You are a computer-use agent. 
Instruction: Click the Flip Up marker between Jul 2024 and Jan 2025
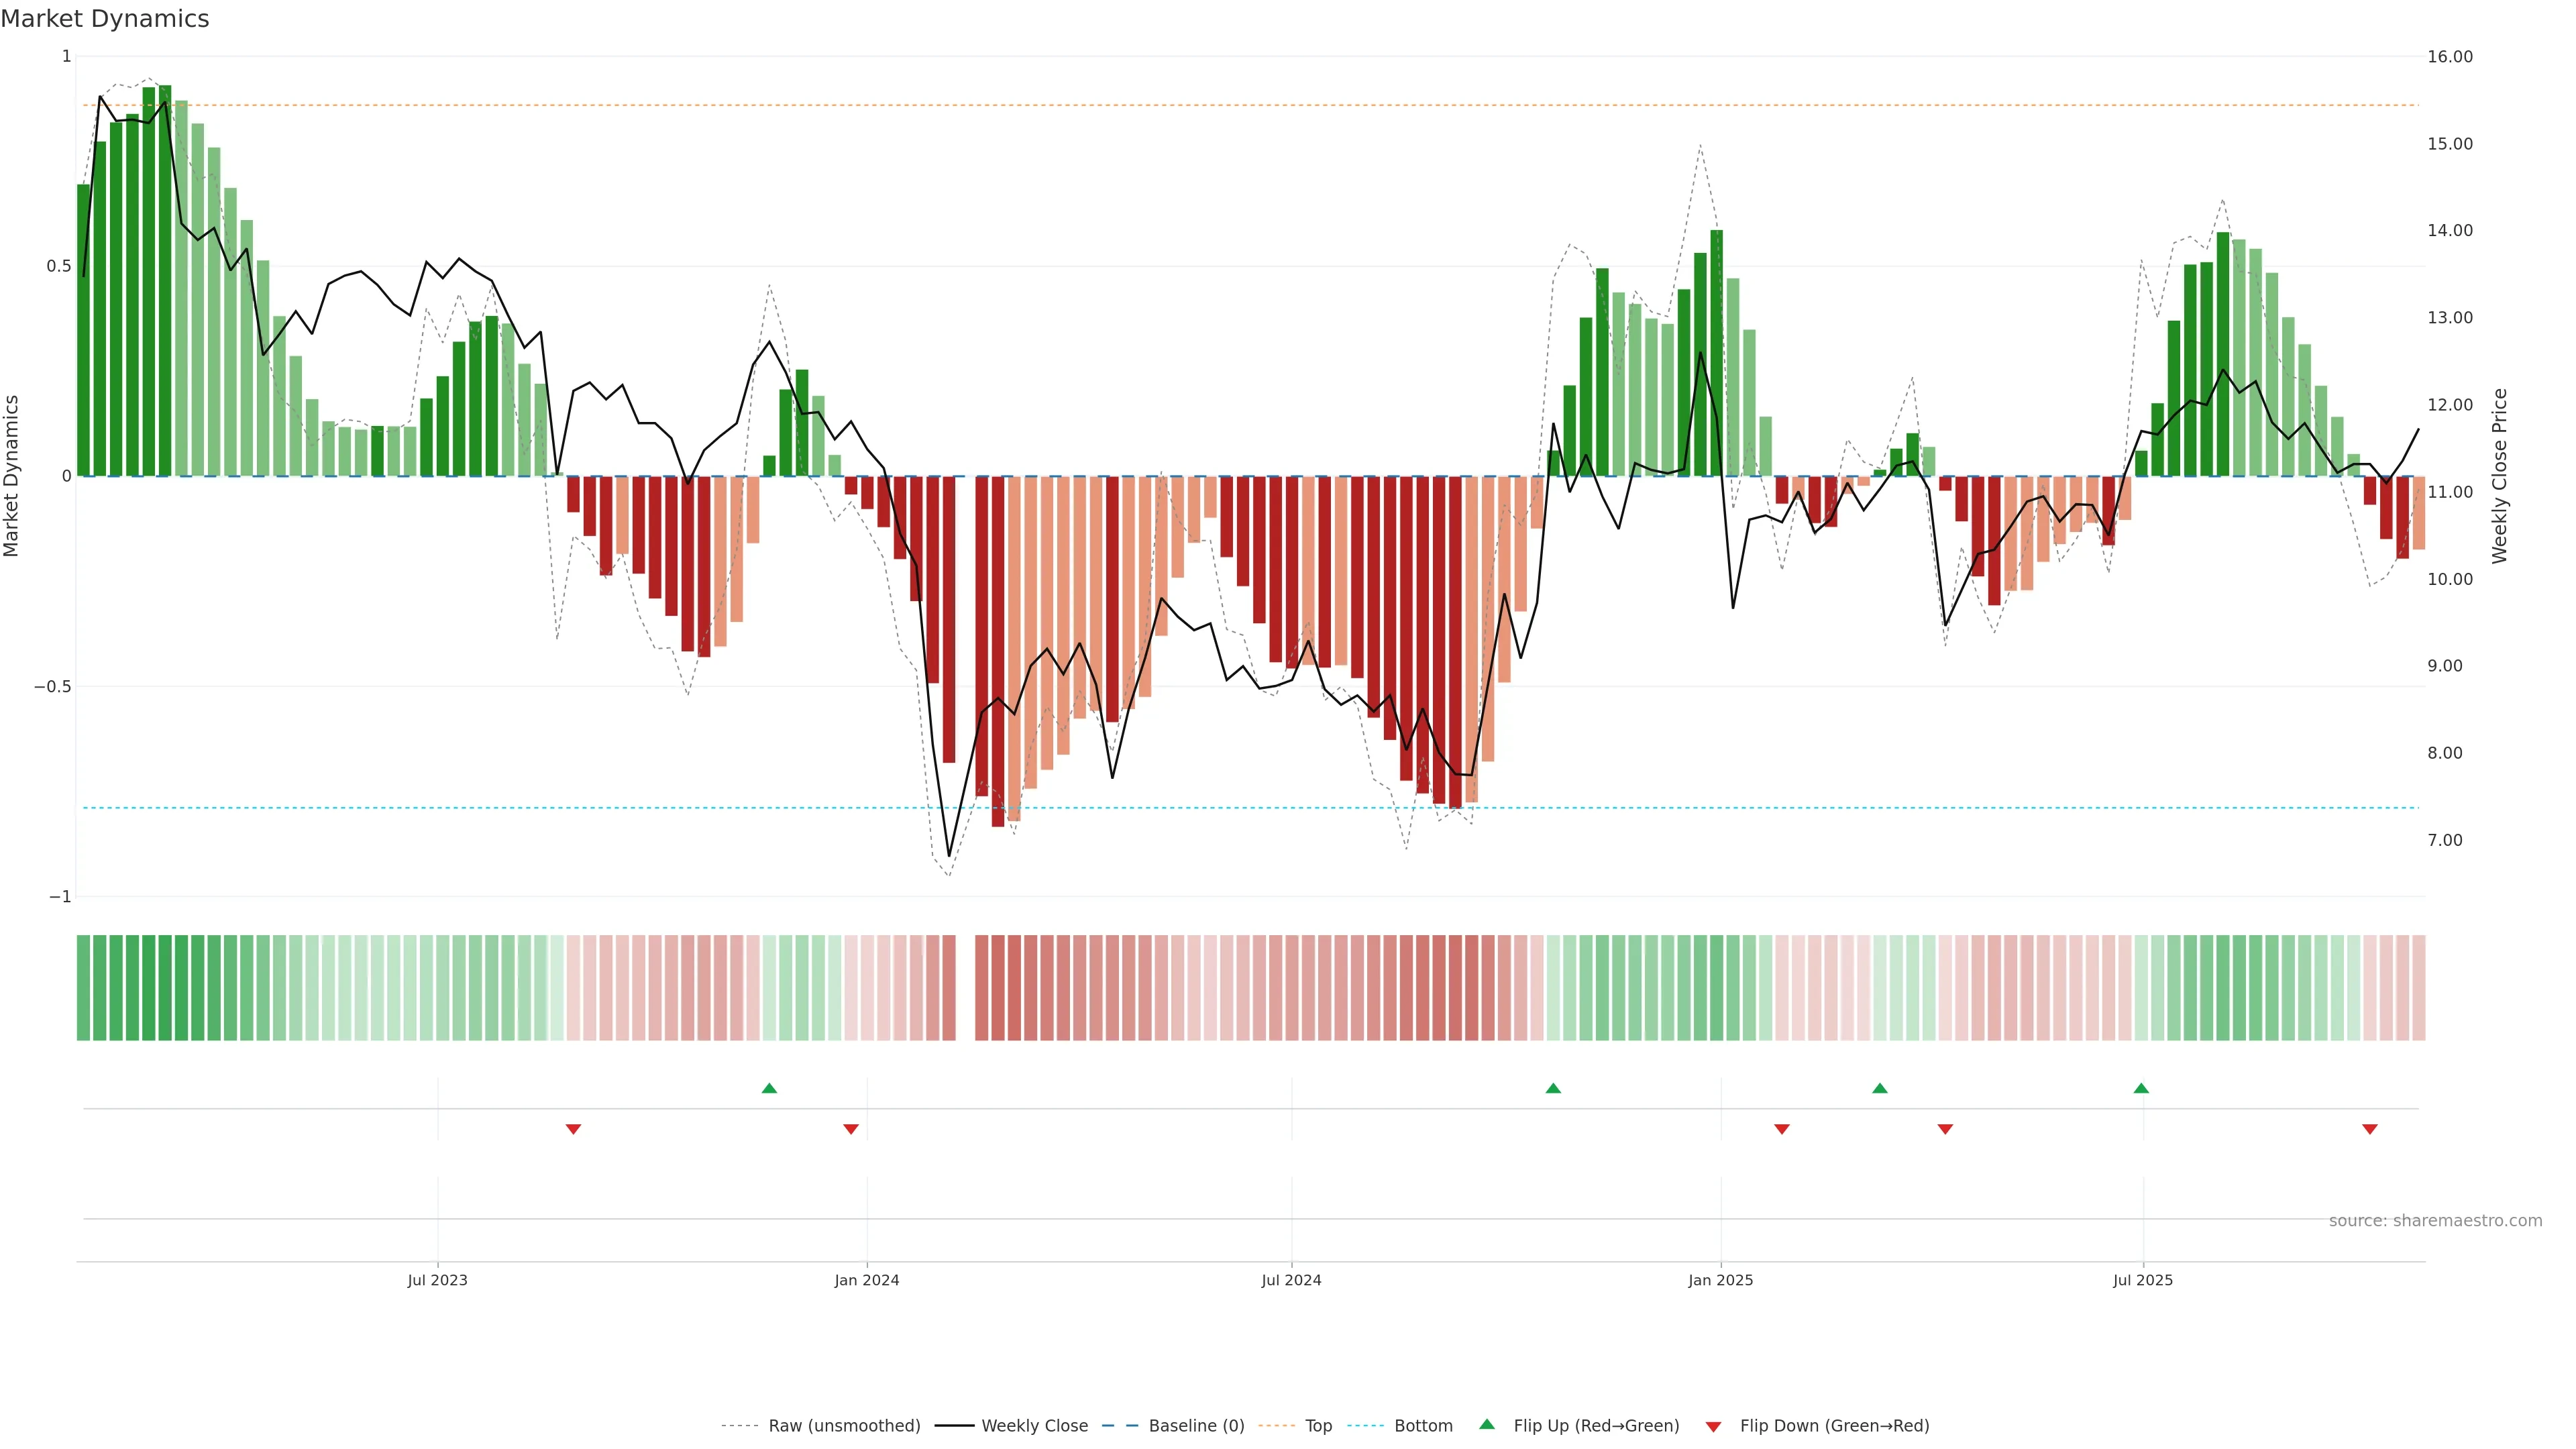pos(1553,1088)
